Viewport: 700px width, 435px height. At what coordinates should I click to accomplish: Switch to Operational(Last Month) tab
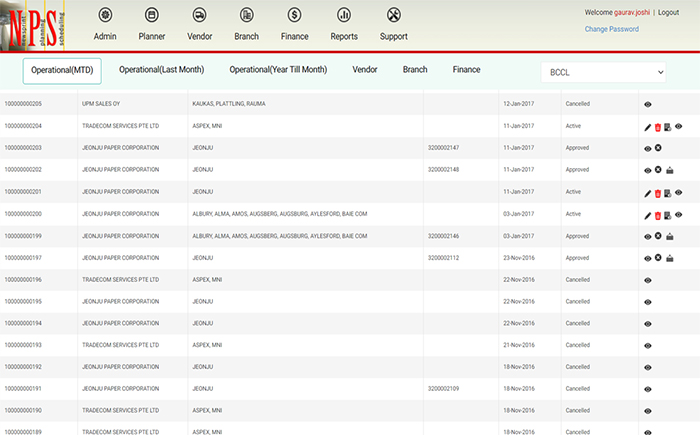pyautogui.click(x=162, y=70)
